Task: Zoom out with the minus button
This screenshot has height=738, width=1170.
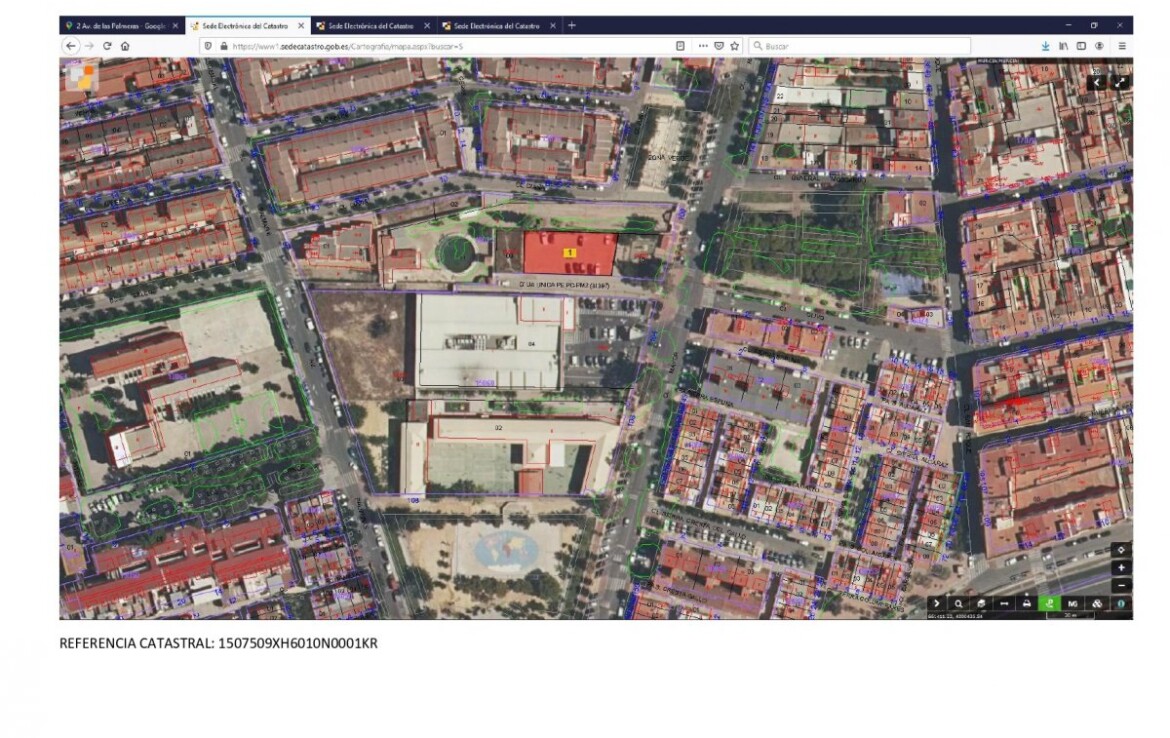Action: (x=1122, y=585)
